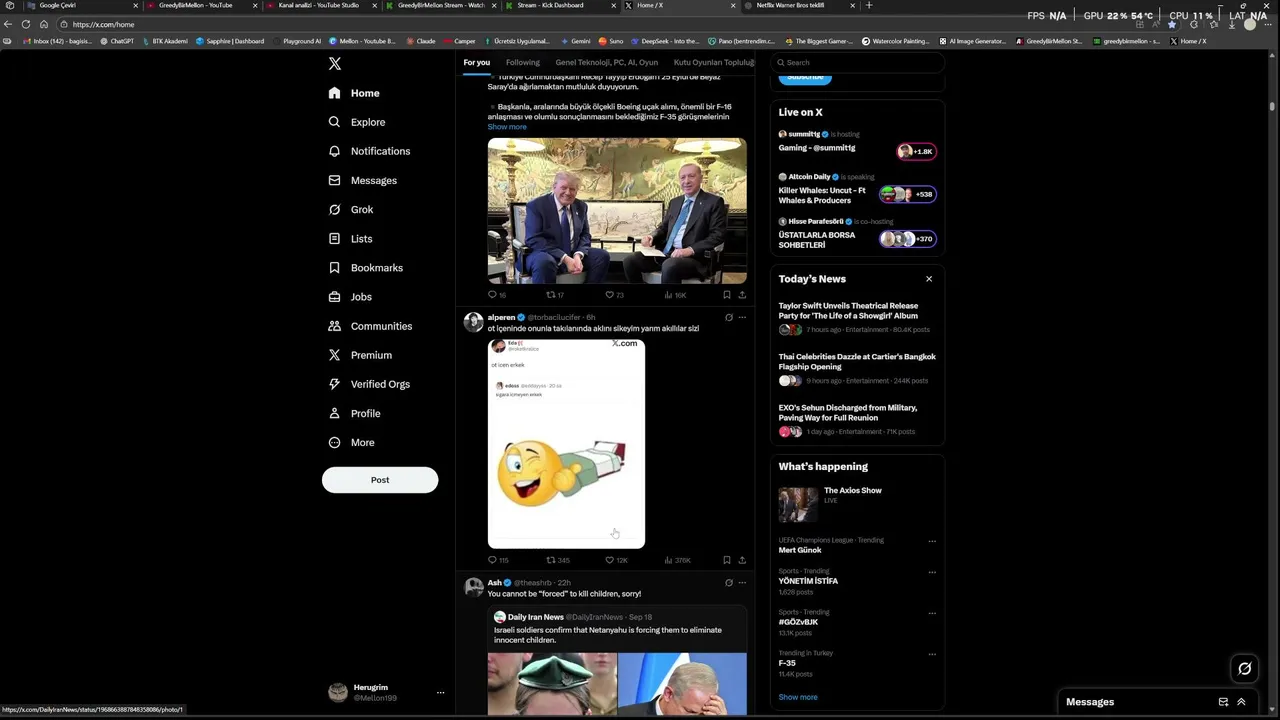
Task: Bookmark alperen's post
Action: pos(727,560)
